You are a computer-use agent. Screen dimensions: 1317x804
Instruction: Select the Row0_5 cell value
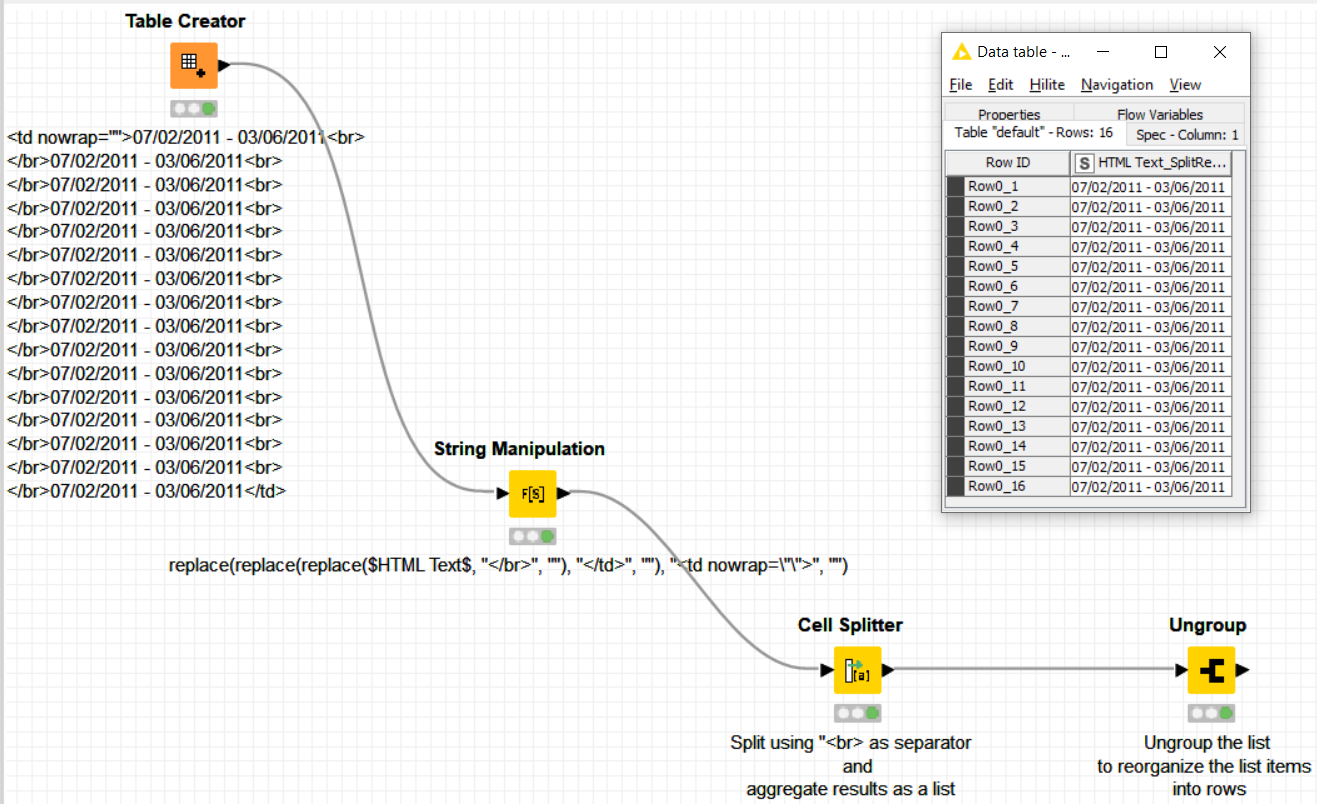click(x=1148, y=266)
